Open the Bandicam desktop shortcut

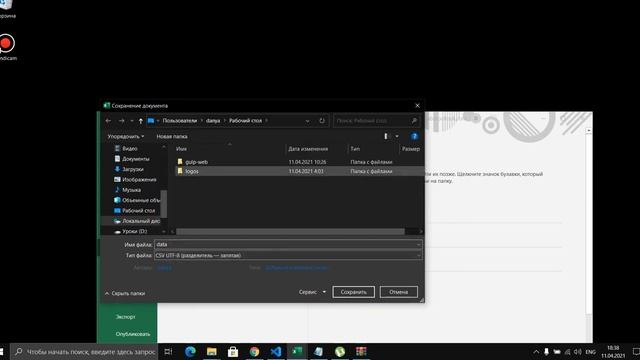tap(7, 47)
